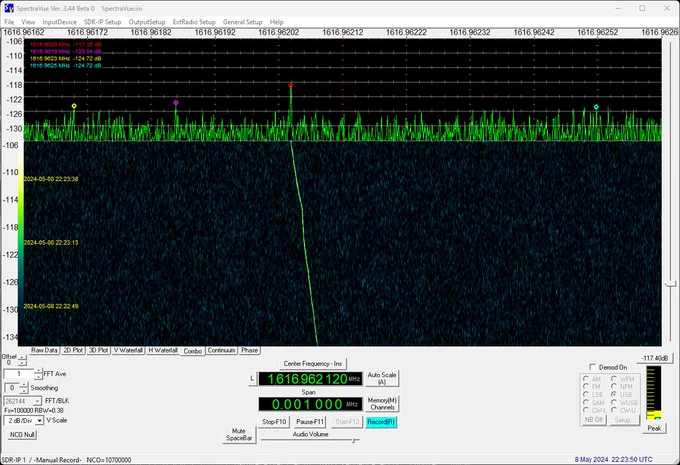Decrease Smoothing value with down arrow
Viewport: 680px width, 465px height.
click(x=24, y=390)
